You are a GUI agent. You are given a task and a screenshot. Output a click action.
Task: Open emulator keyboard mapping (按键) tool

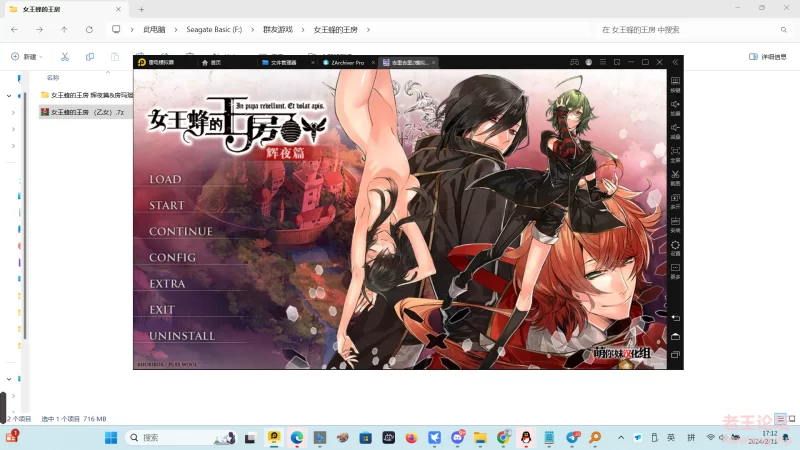675,84
